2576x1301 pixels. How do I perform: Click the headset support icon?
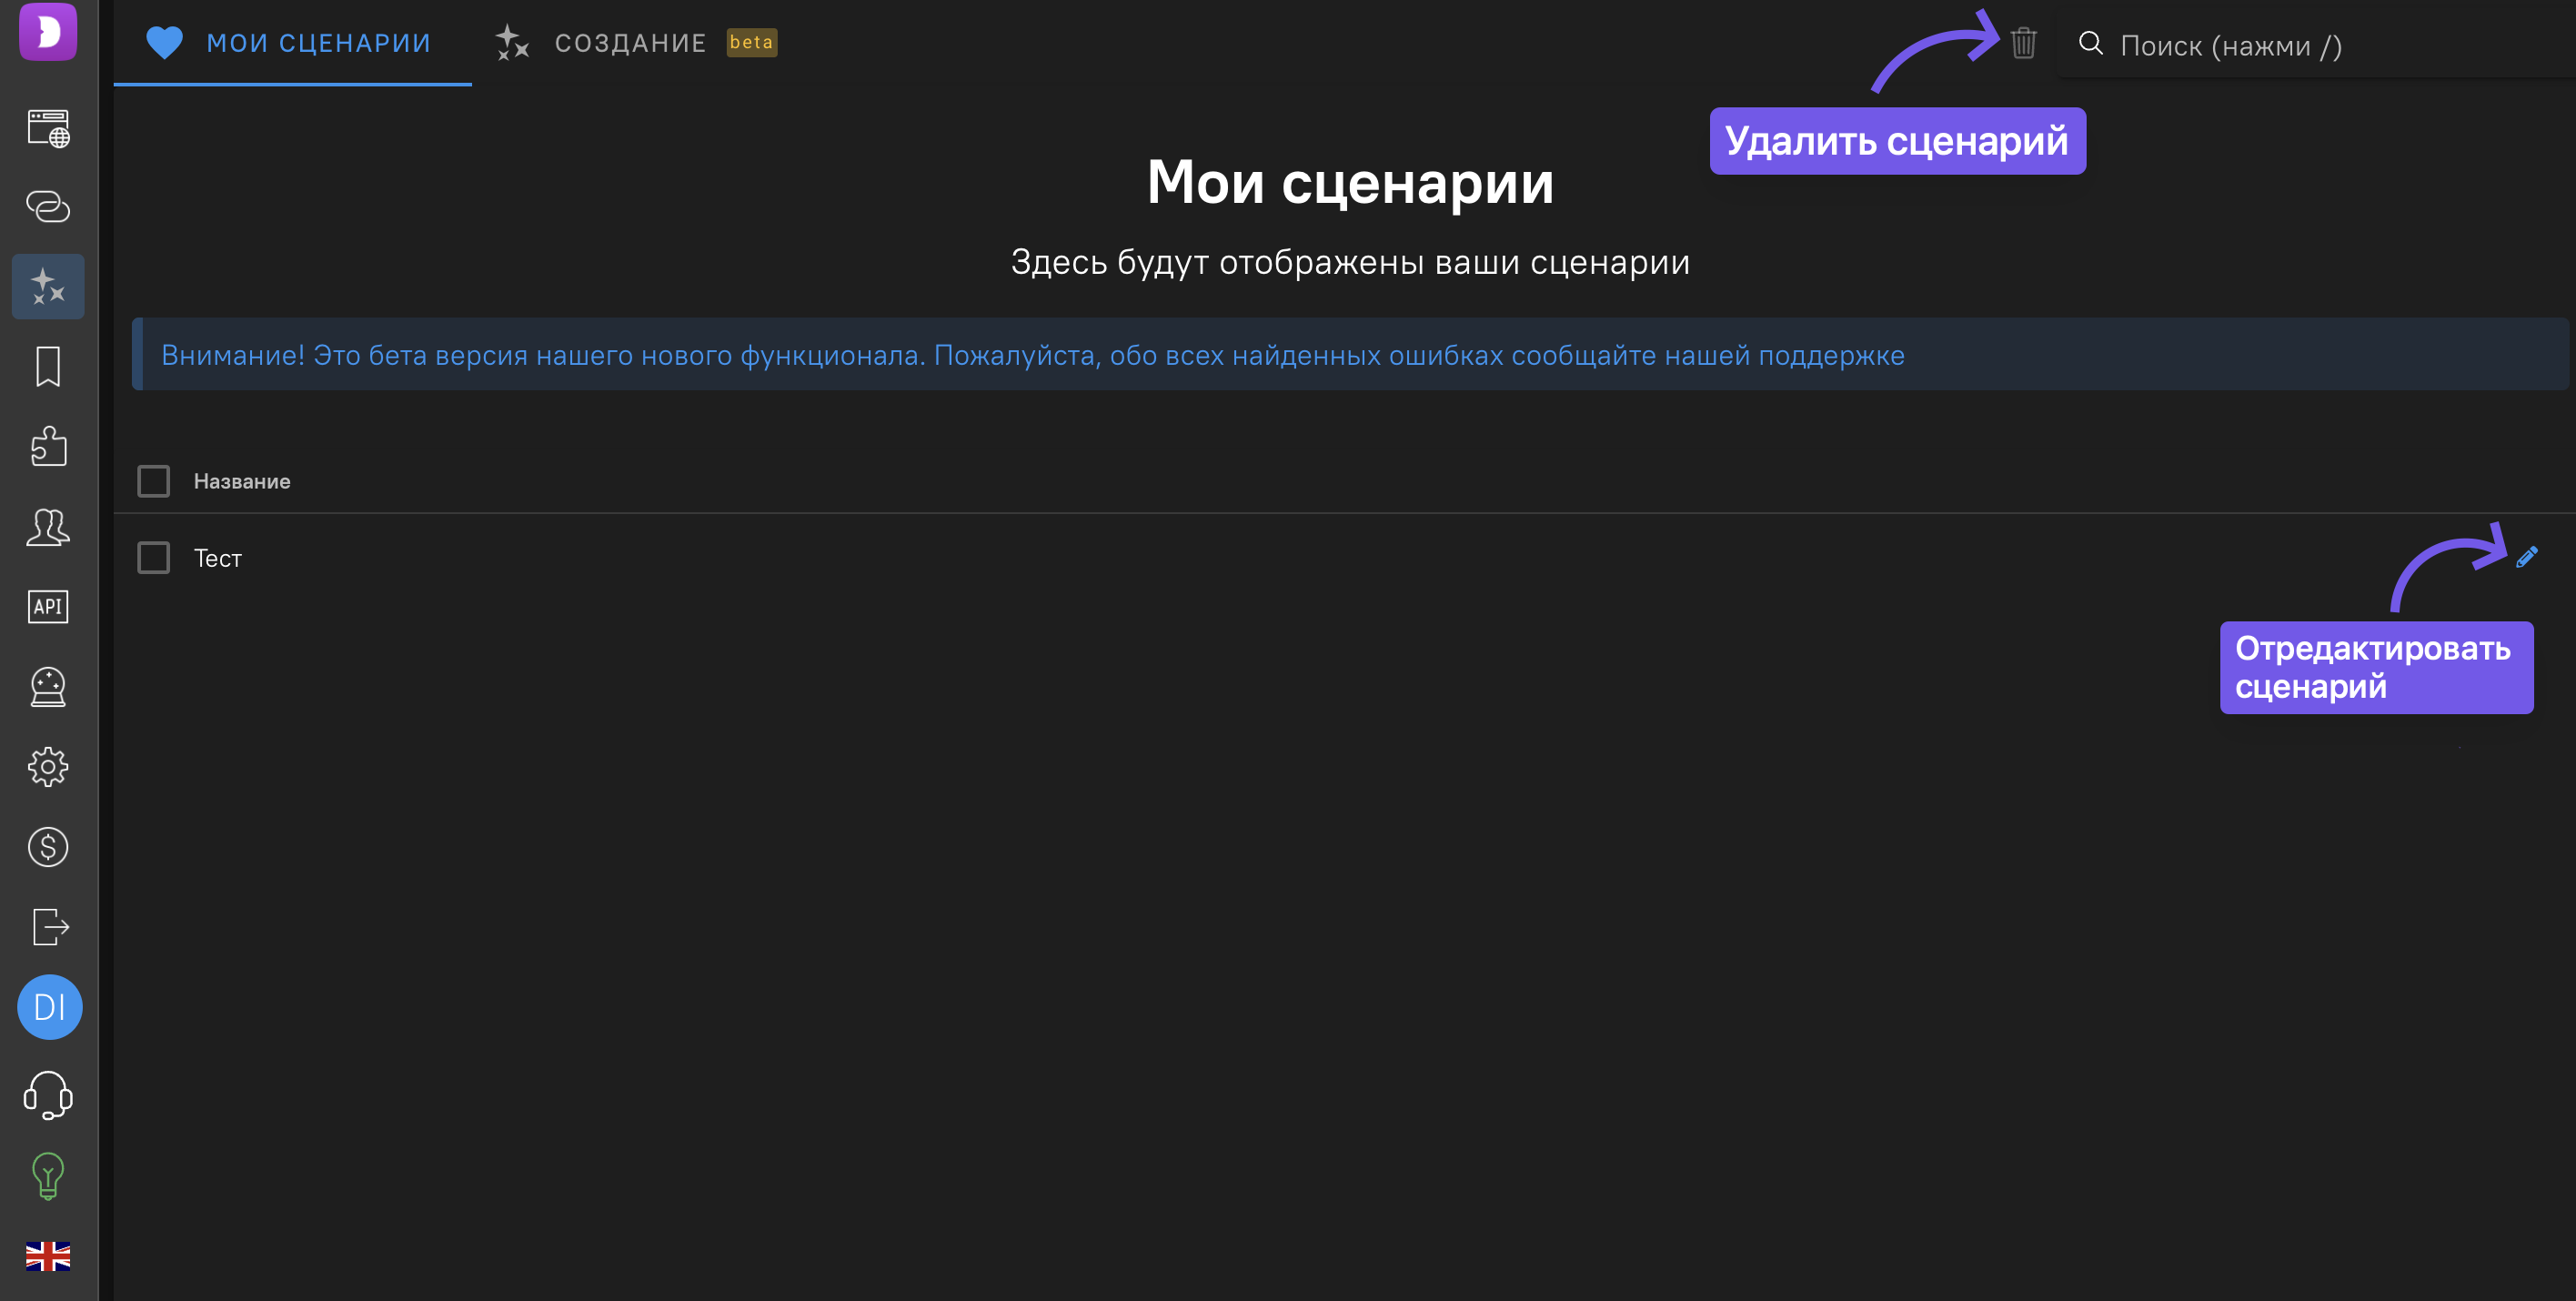coord(47,1096)
